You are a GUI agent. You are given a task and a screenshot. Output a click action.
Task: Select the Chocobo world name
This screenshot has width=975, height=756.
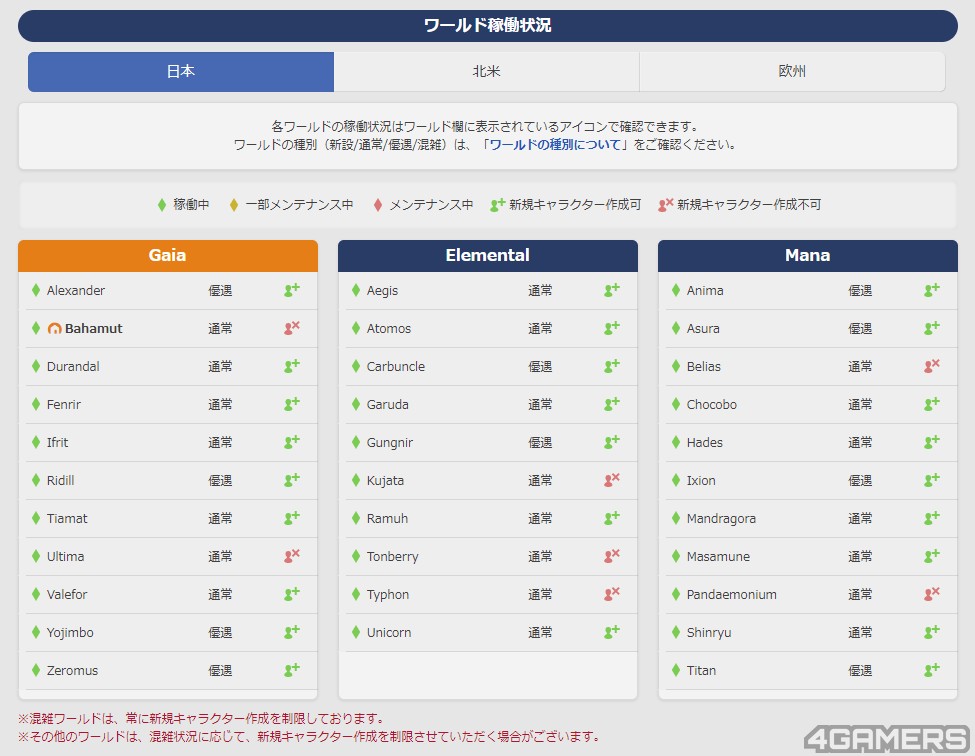pyautogui.click(x=711, y=405)
